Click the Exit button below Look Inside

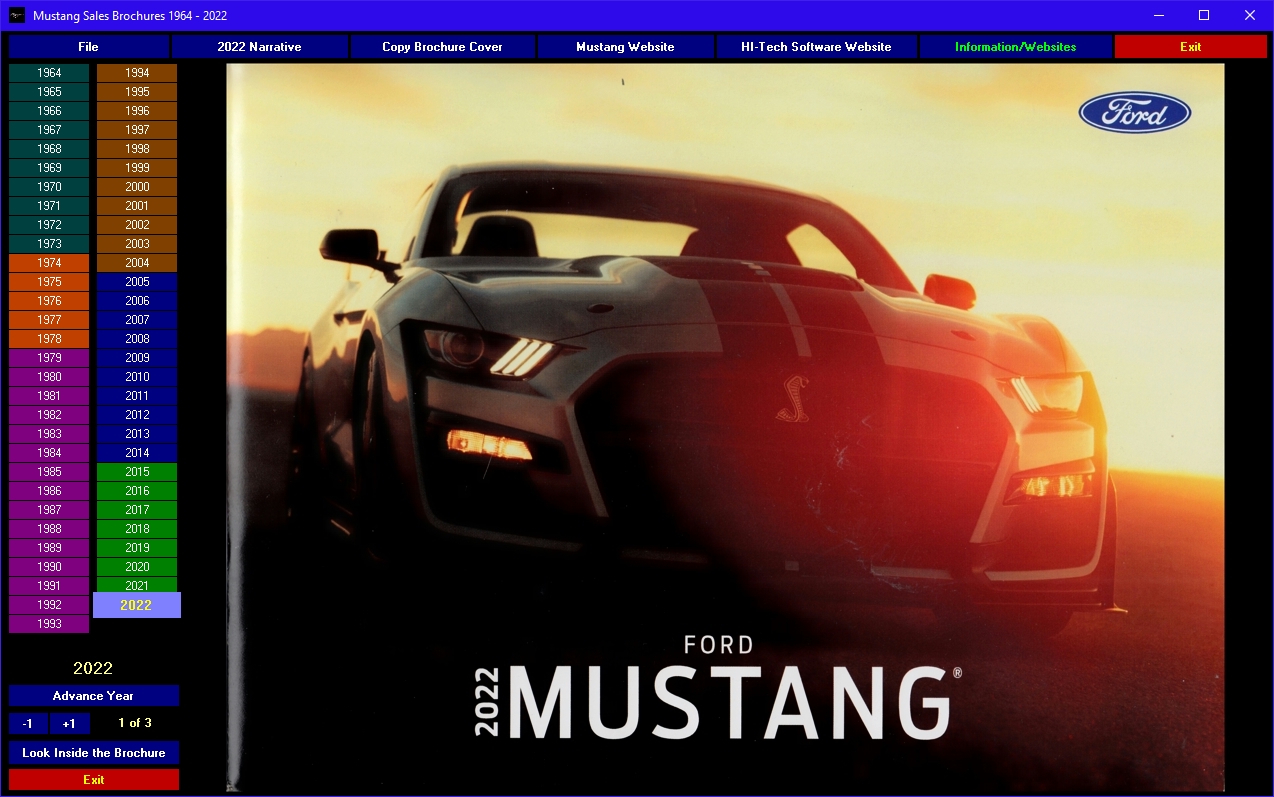(94, 780)
